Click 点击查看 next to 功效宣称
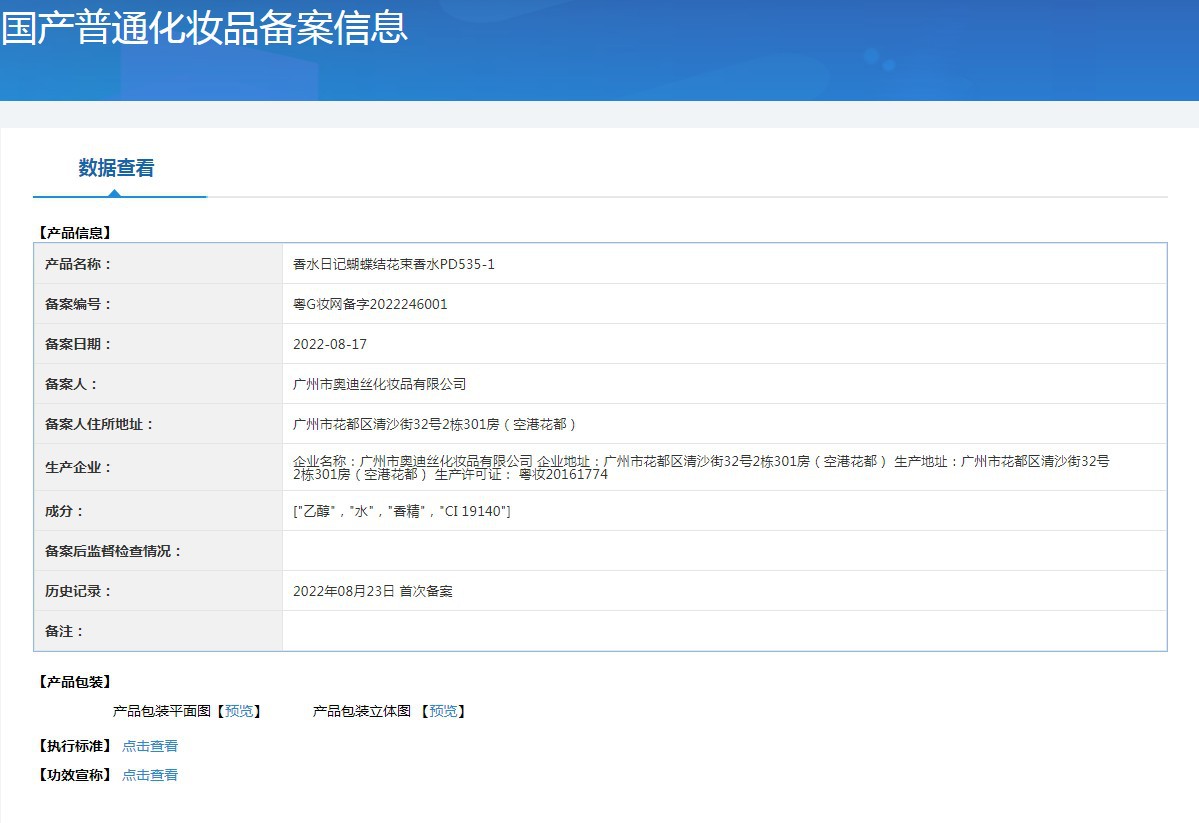The image size is (1199, 823). [150, 775]
